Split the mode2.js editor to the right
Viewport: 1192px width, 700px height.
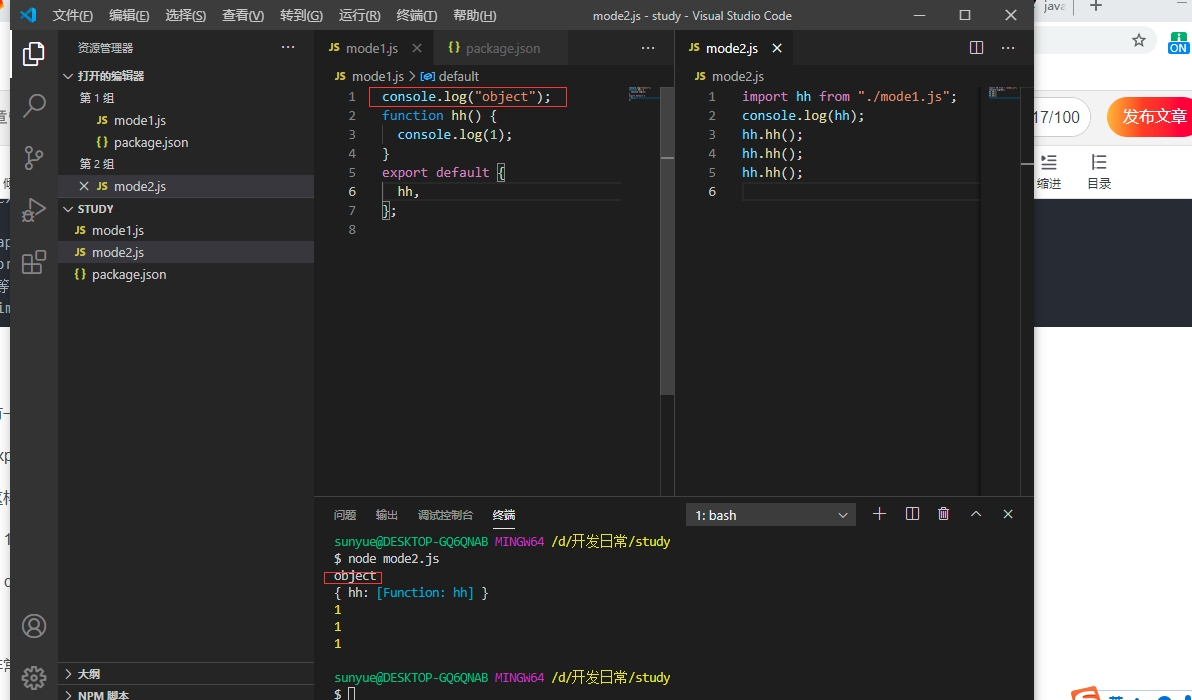(977, 48)
